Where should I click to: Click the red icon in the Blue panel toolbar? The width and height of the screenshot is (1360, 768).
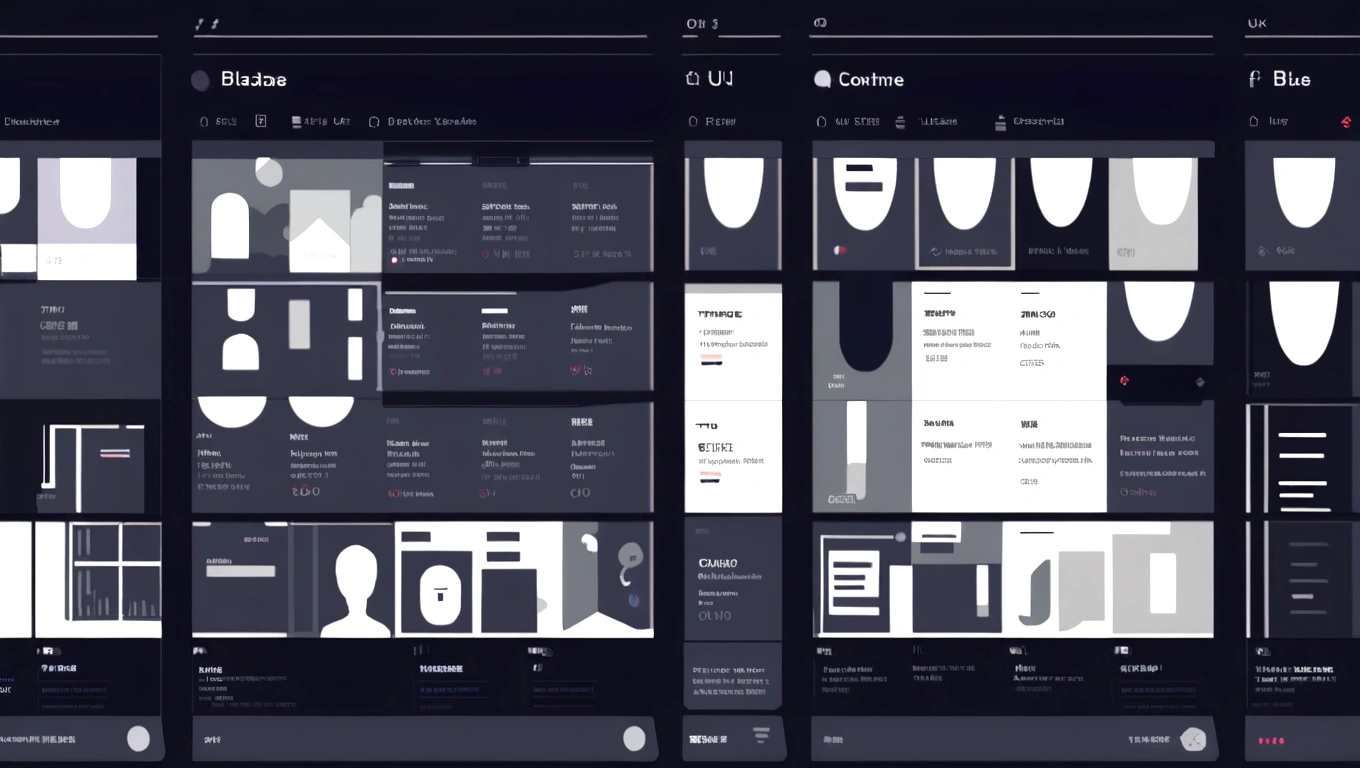click(x=1346, y=122)
